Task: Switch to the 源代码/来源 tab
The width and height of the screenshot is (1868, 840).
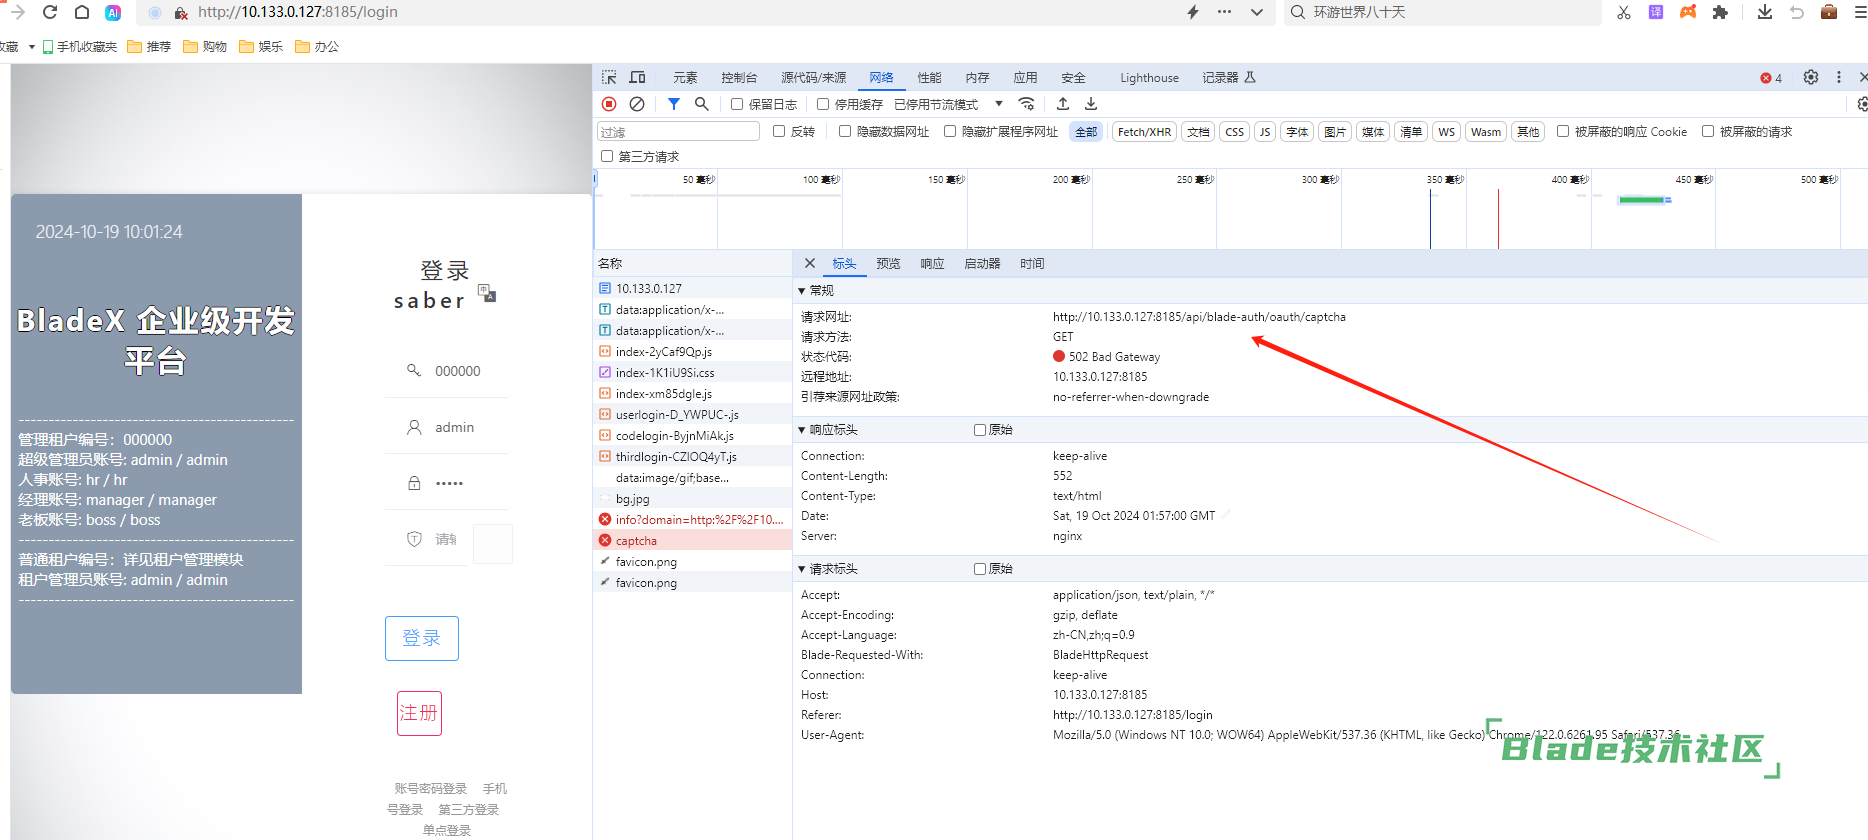Action: coord(813,77)
